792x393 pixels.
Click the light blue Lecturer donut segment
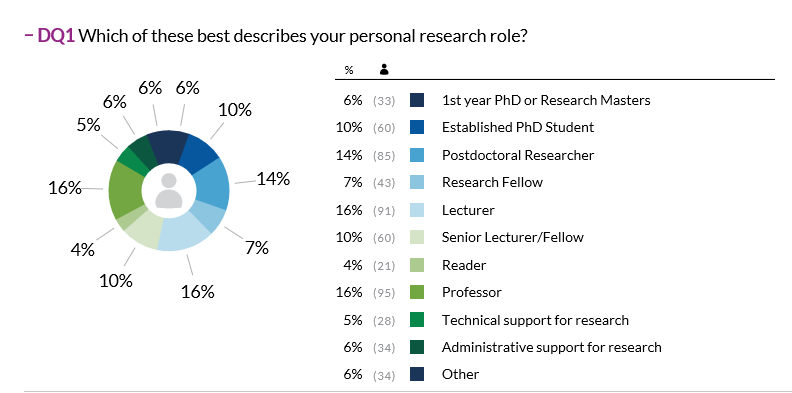pos(183,234)
